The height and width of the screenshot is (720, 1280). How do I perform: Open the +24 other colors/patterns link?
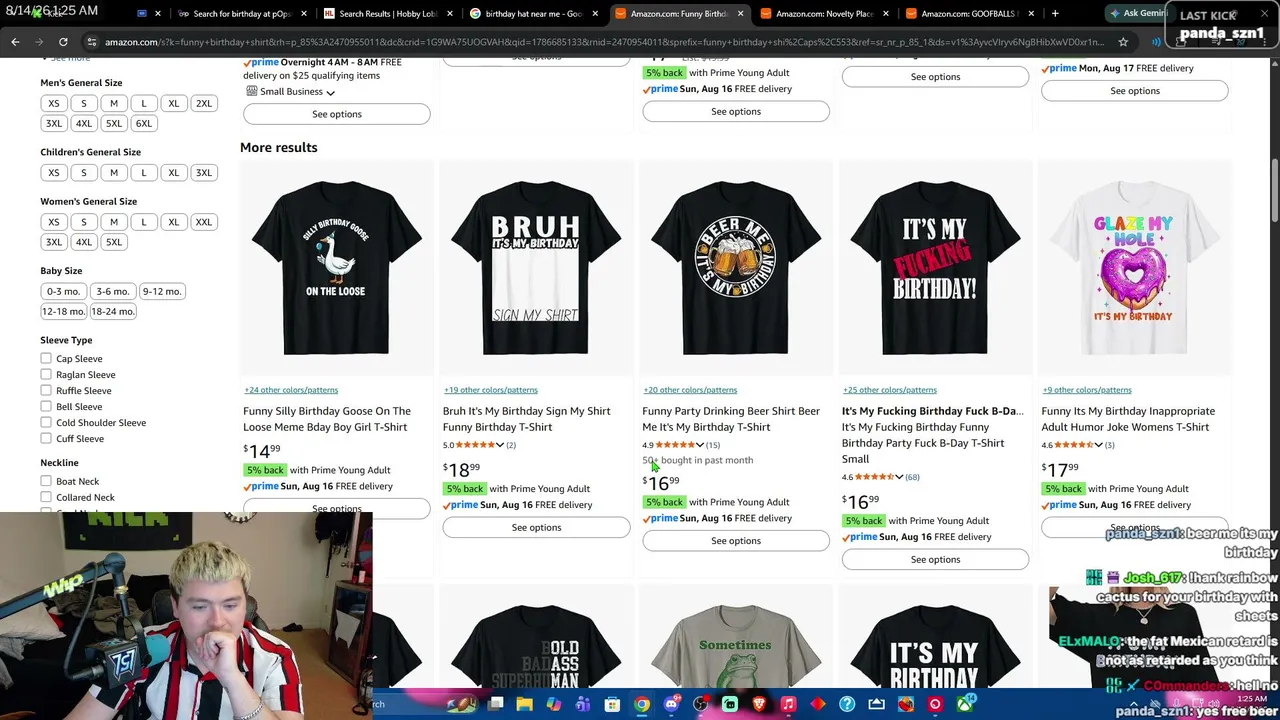[x=291, y=390]
